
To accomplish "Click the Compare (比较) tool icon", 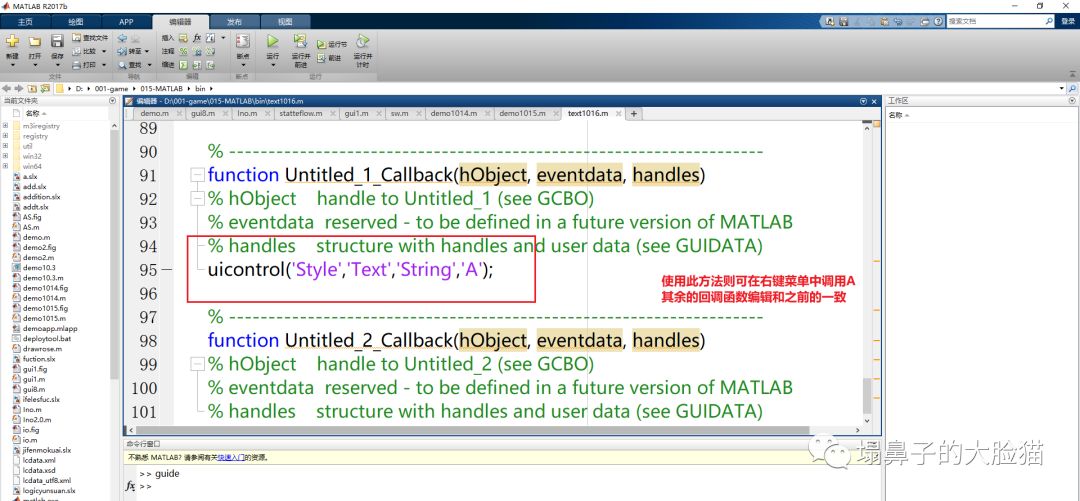I will pyautogui.click(x=77, y=51).
